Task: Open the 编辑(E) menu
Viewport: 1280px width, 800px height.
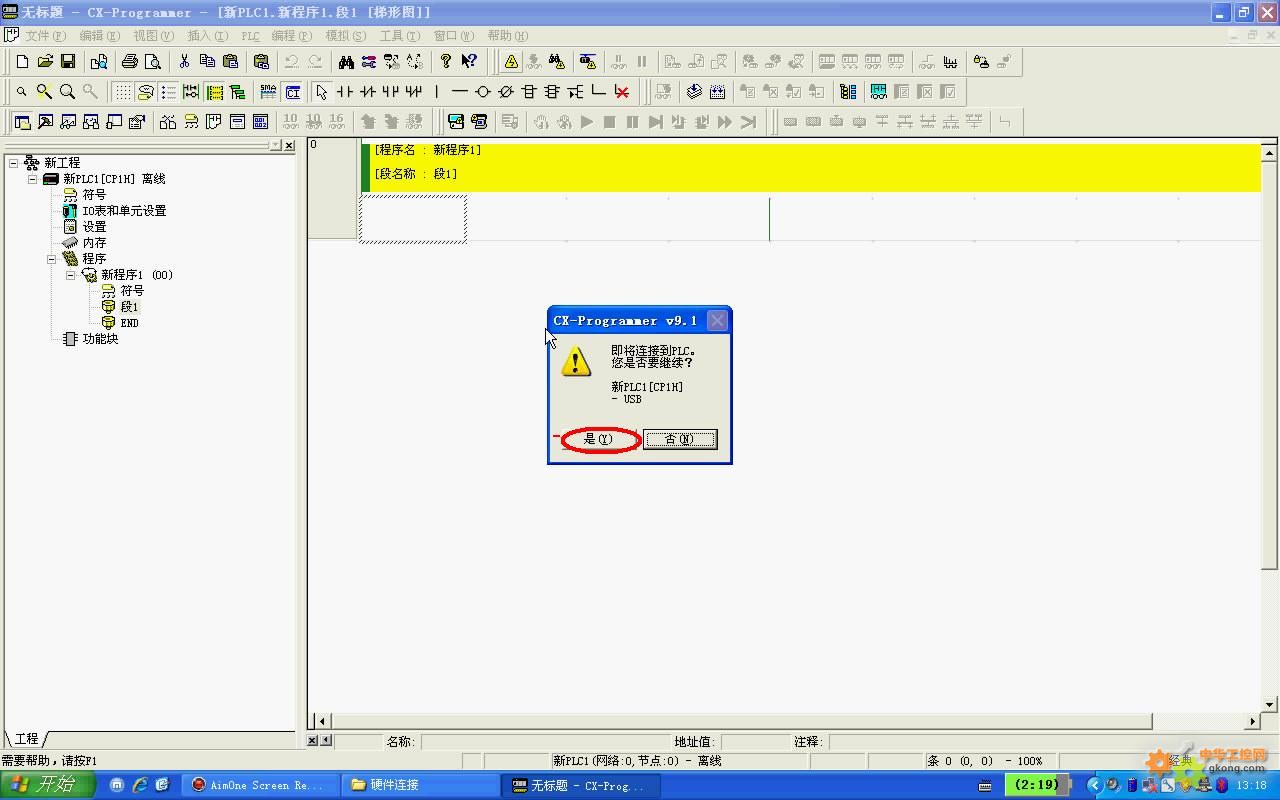Action: (x=99, y=35)
